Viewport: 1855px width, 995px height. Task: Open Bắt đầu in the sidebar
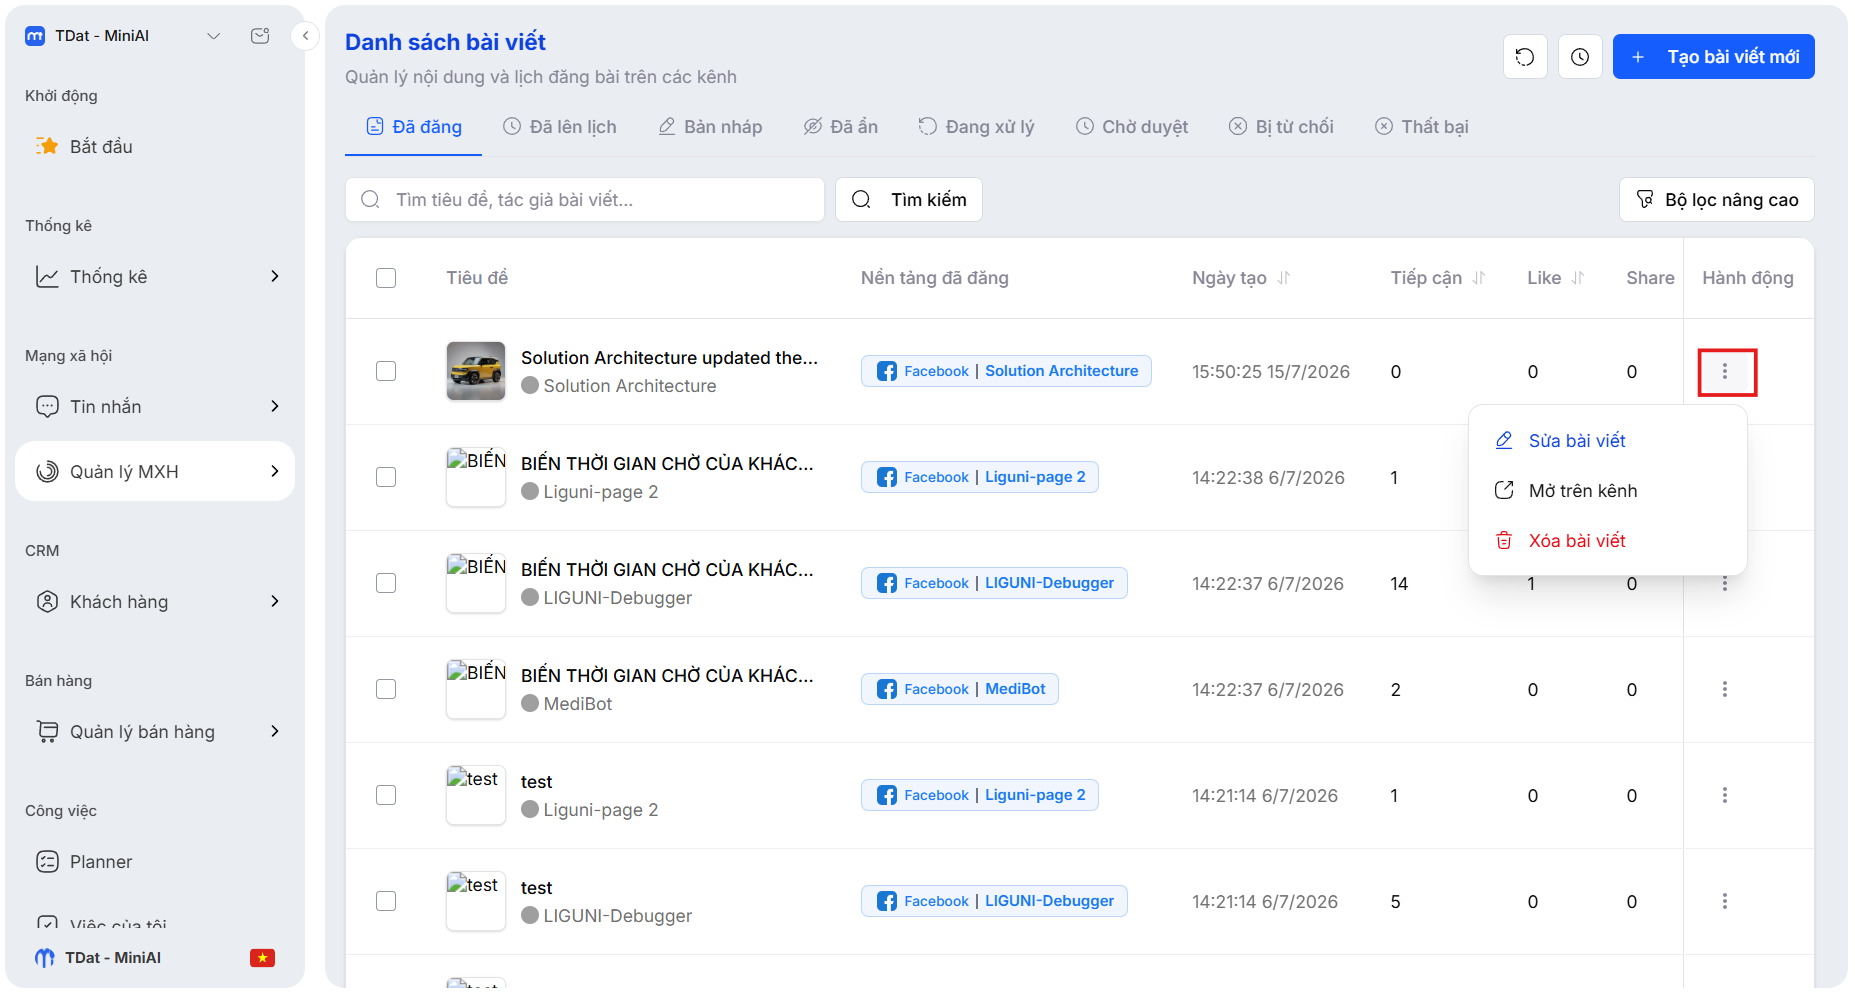coord(155,147)
